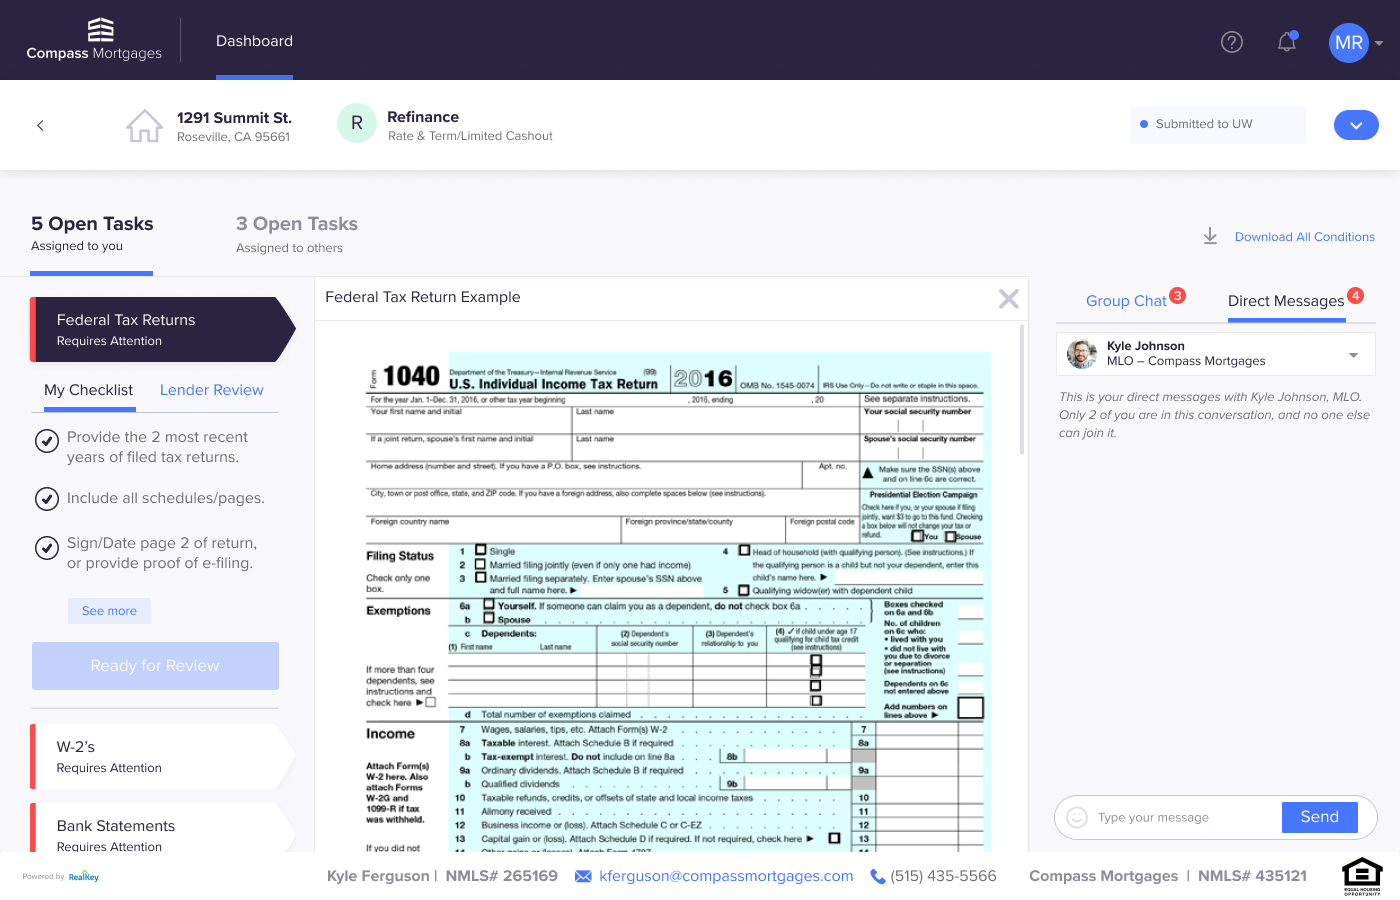Toggle the 'Sign/Date page 2 of return' checkmark

[47, 548]
